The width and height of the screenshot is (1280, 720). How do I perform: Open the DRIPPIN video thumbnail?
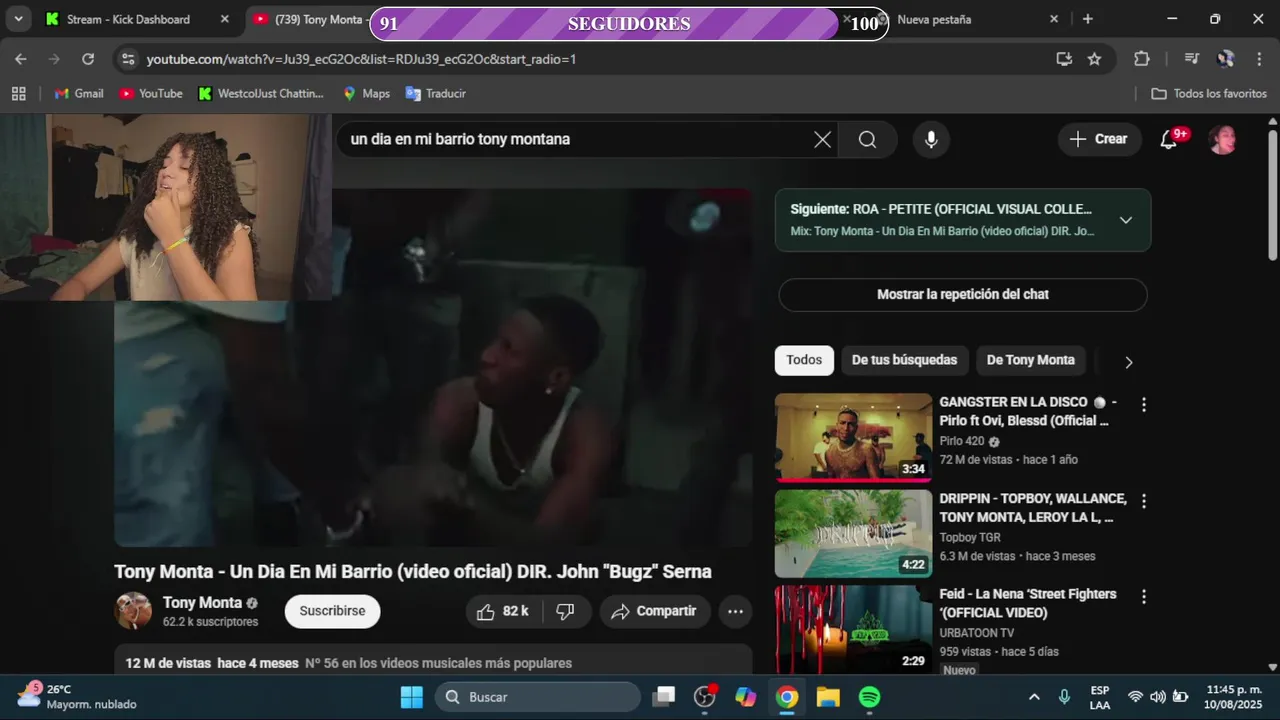click(853, 533)
